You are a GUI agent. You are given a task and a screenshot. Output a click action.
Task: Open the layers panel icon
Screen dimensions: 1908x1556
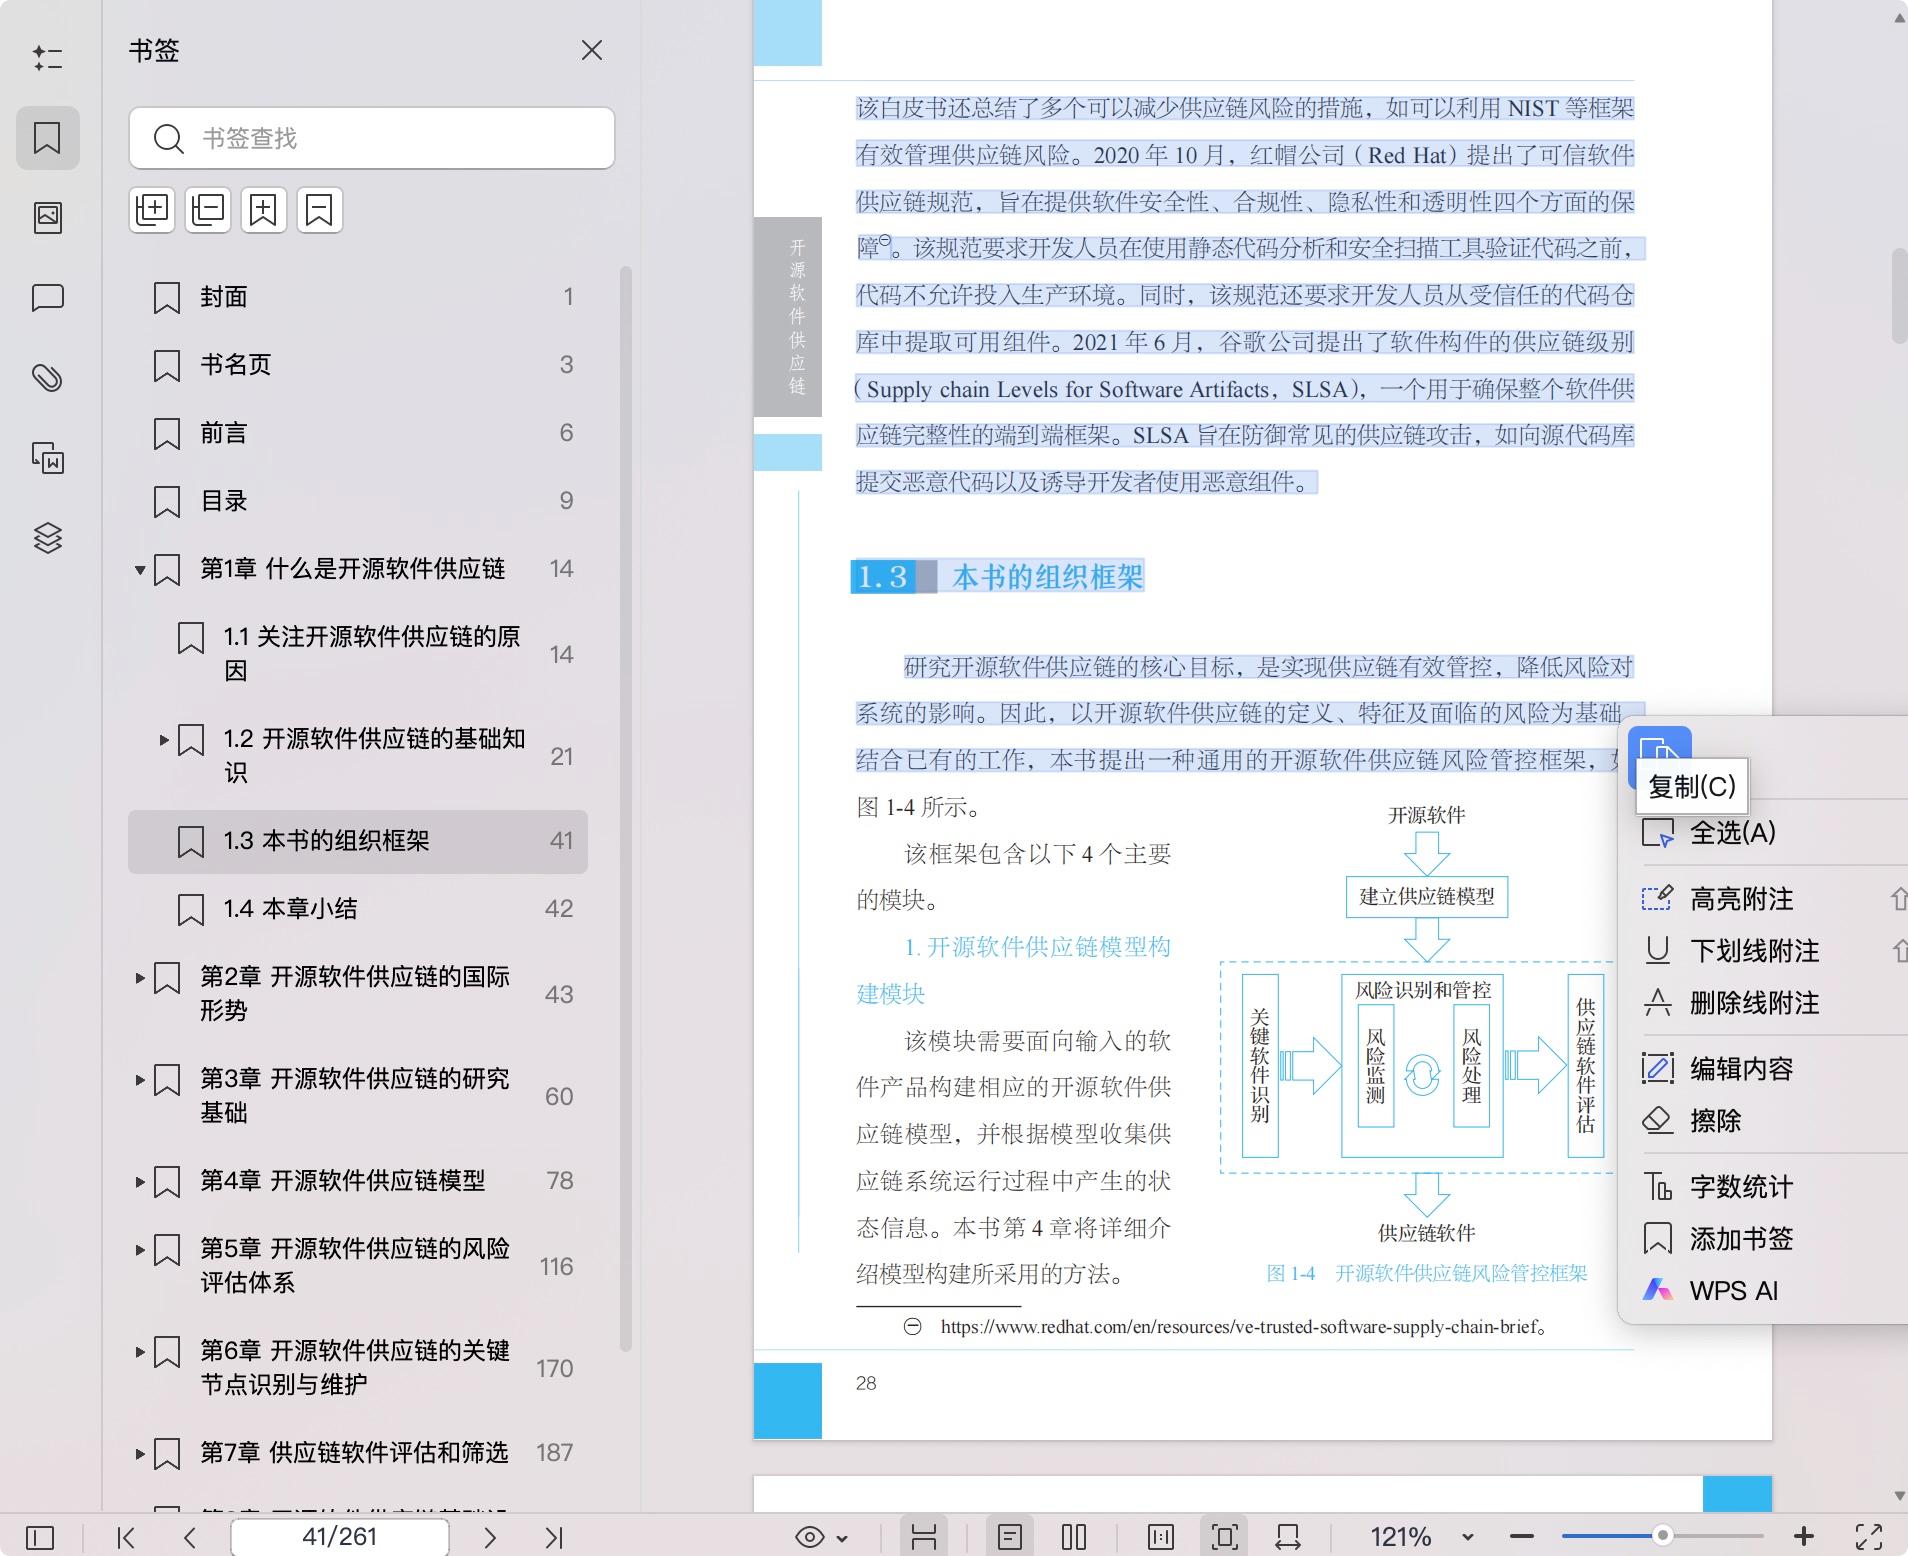coord(47,538)
